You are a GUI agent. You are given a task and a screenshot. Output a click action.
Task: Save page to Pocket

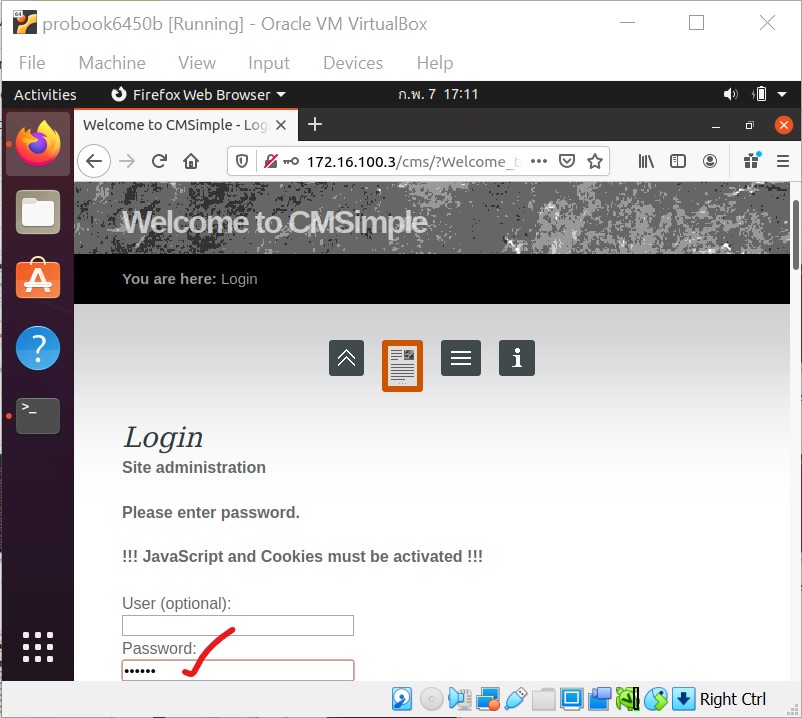click(567, 162)
